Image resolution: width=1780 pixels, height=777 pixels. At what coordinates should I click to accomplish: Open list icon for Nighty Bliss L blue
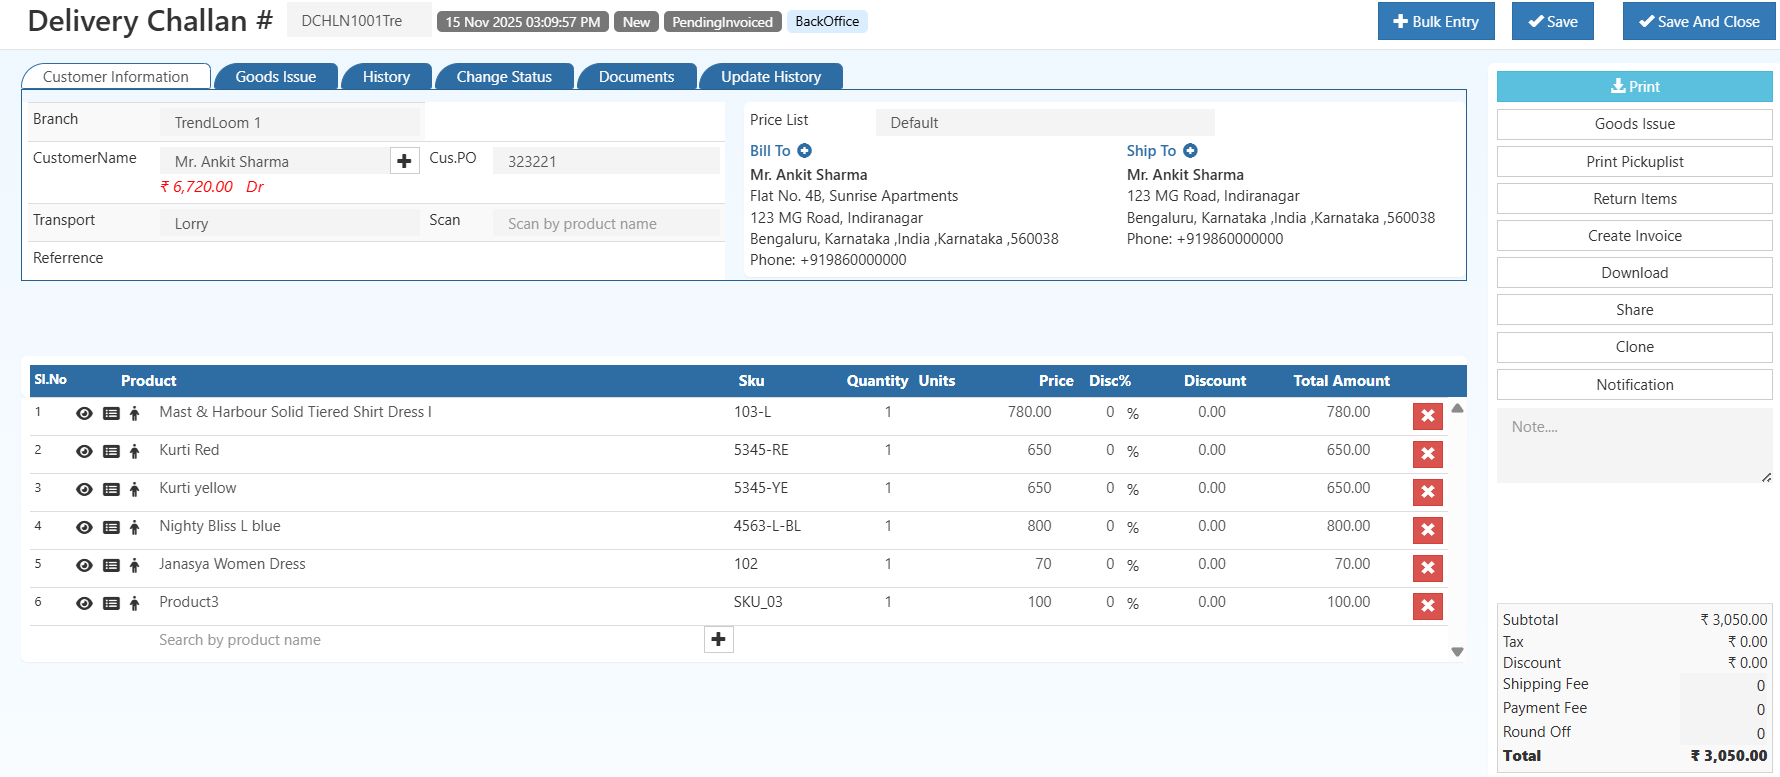(111, 527)
